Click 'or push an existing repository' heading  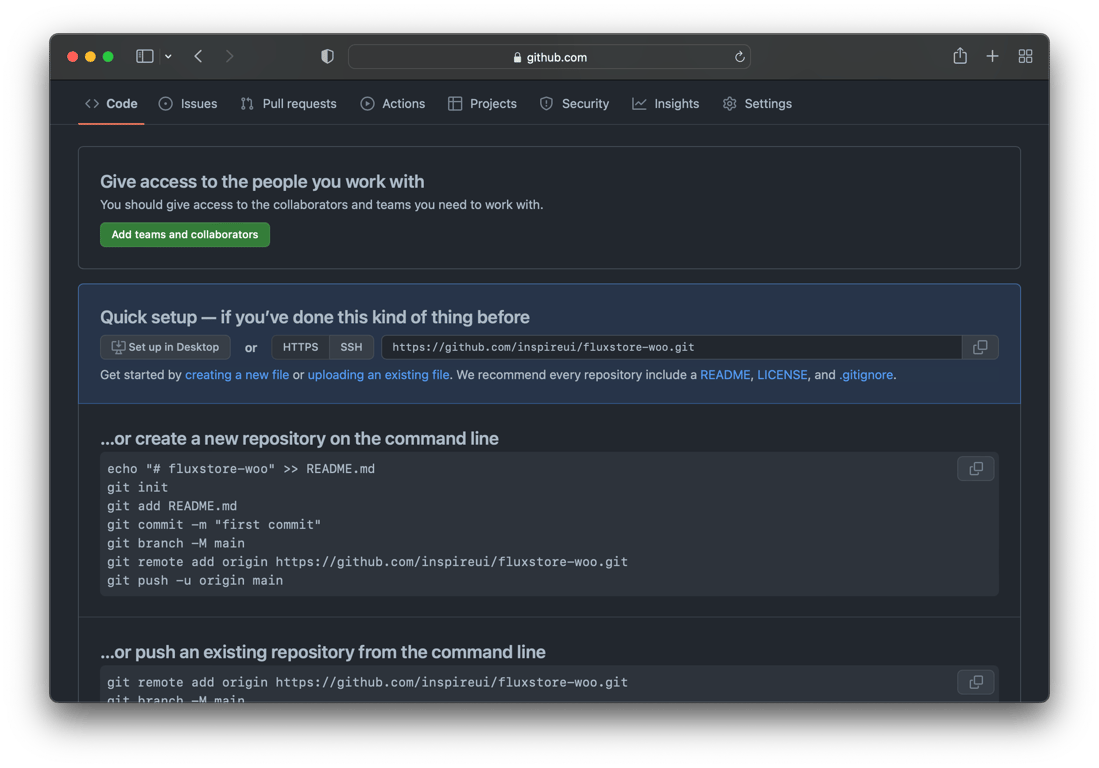click(322, 652)
